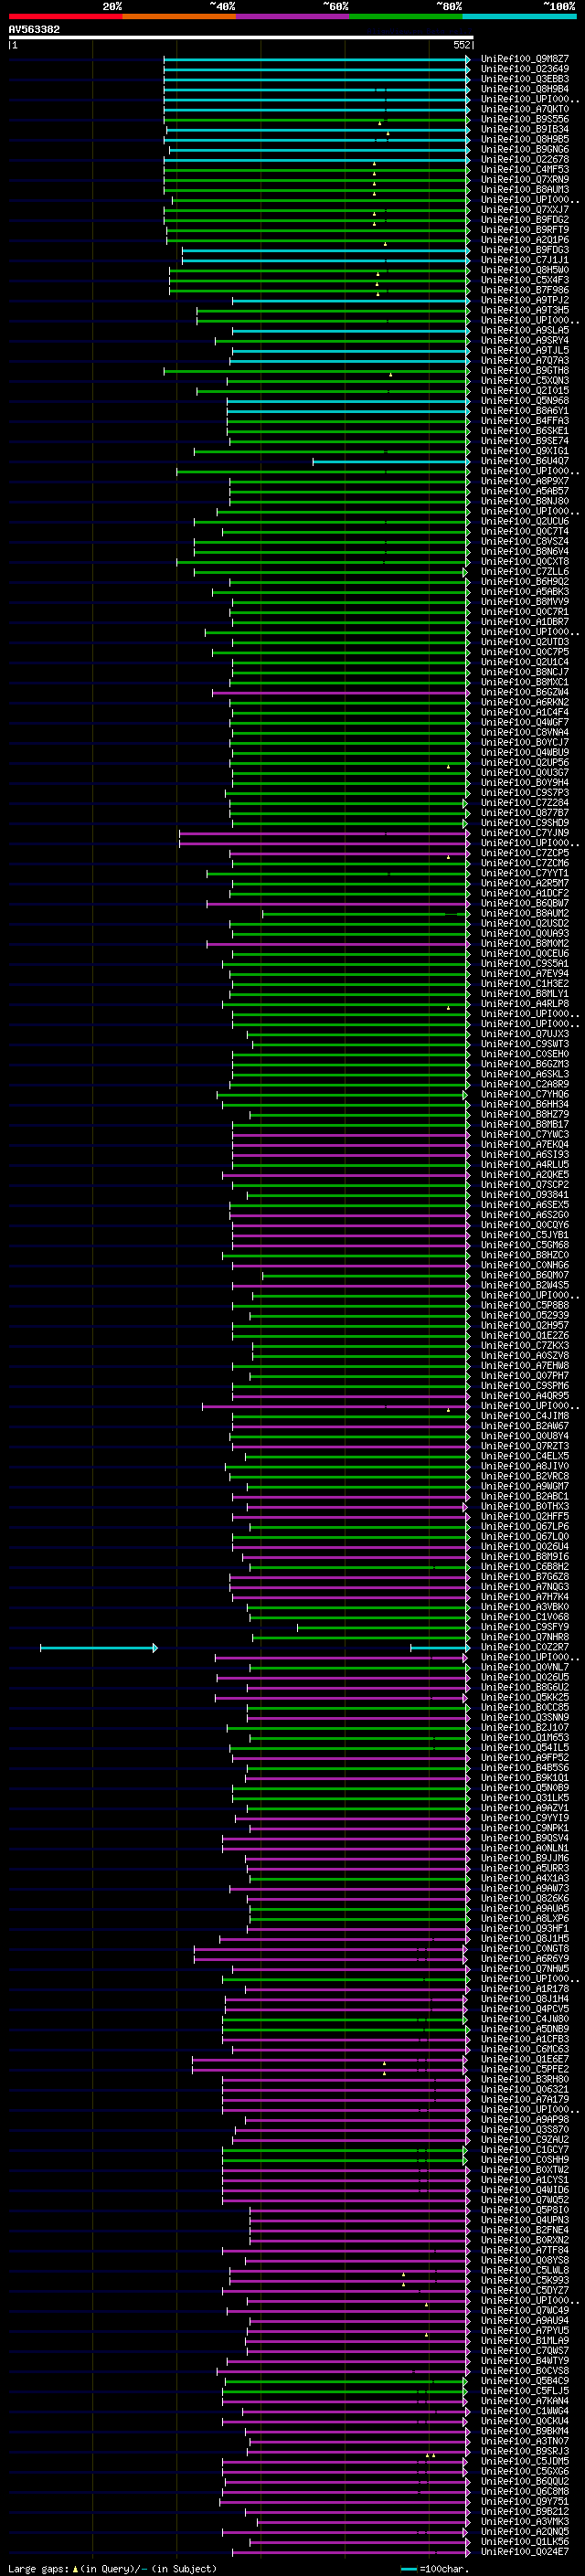Click the white query sequence bar
The width and height of the screenshot is (585, 2576).
pyautogui.click(x=240, y=38)
